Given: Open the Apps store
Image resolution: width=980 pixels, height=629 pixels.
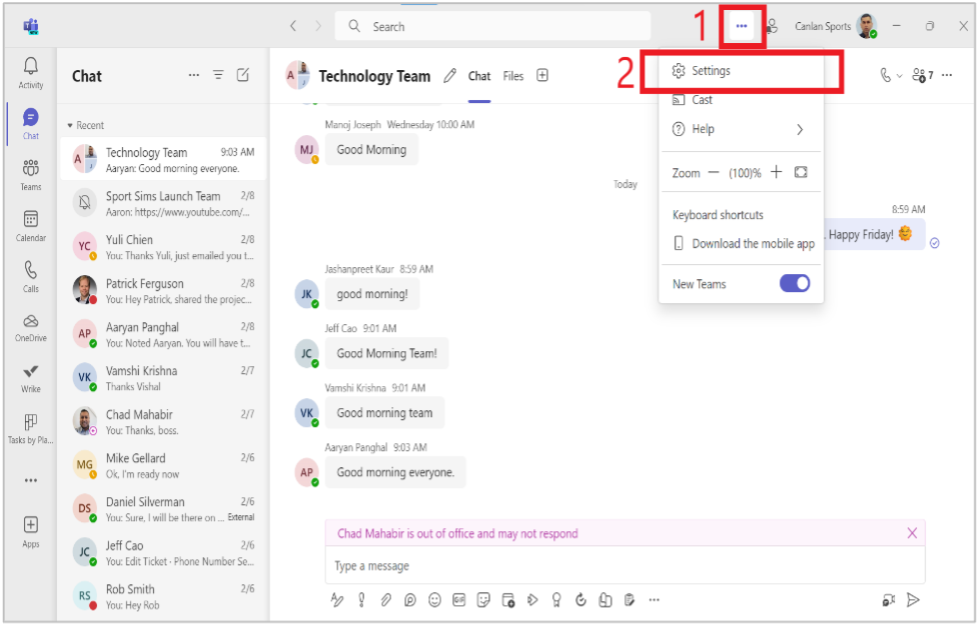Looking at the screenshot, I should (31, 532).
